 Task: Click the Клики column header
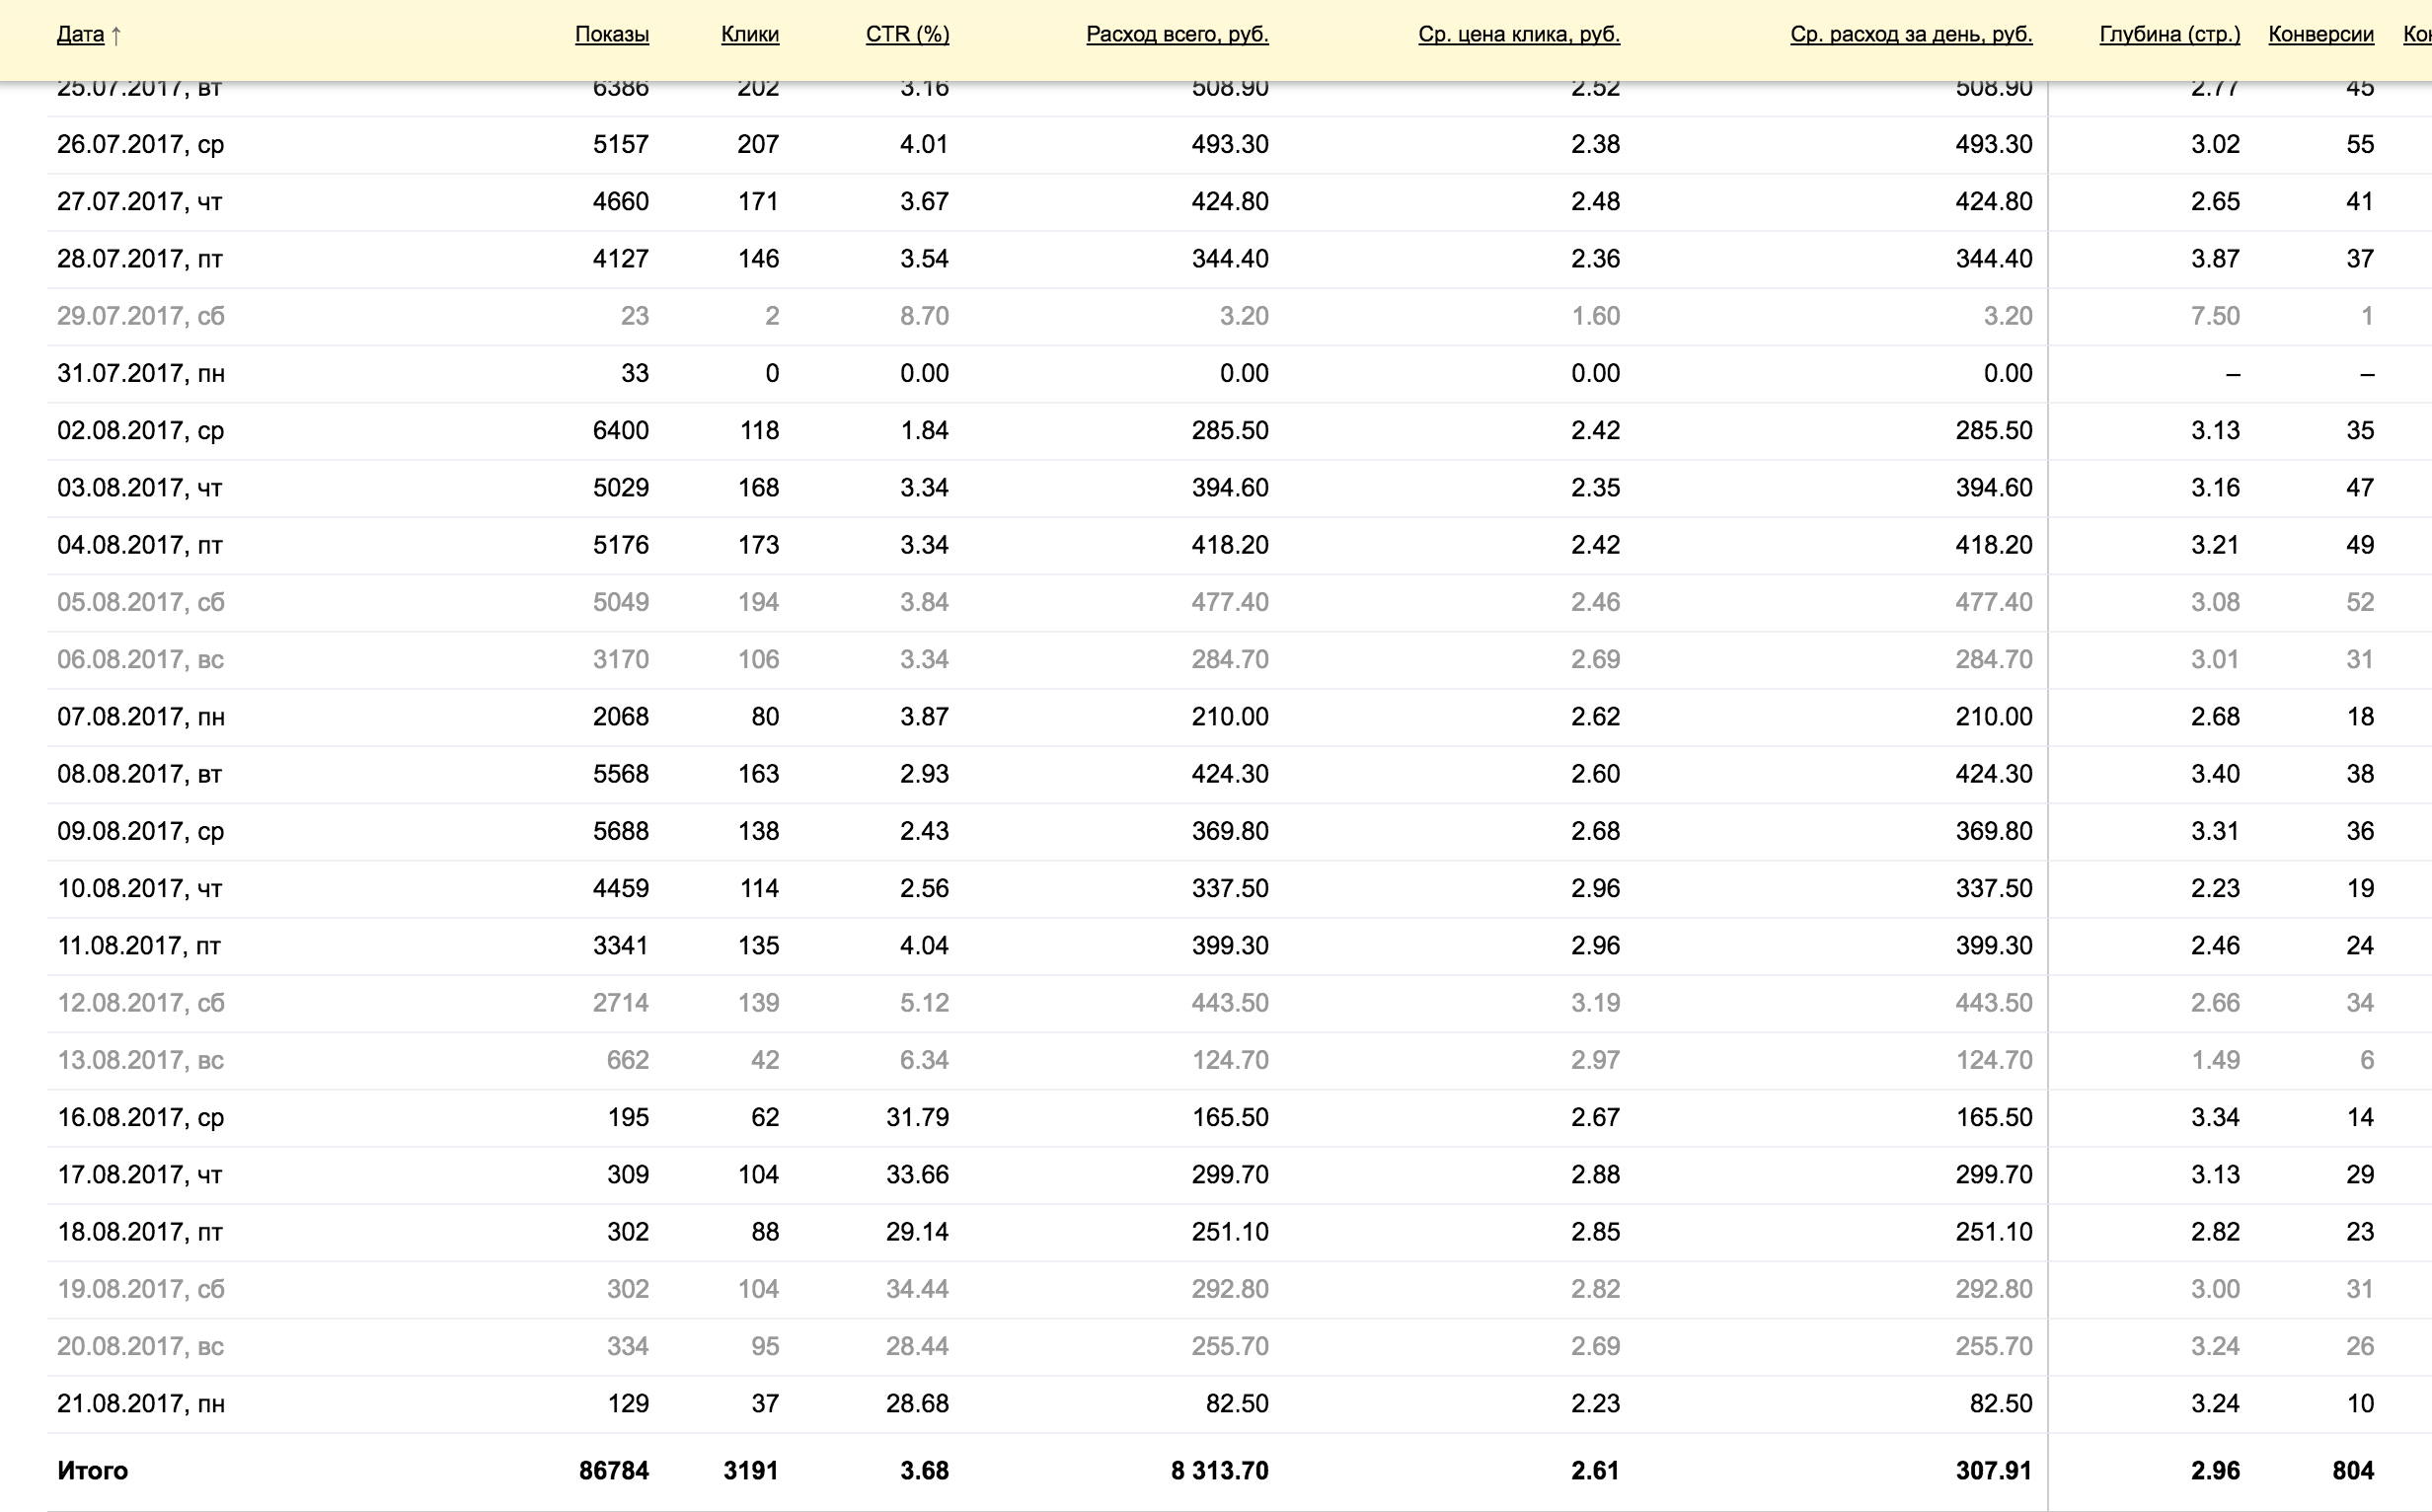click(x=749, y=34)
